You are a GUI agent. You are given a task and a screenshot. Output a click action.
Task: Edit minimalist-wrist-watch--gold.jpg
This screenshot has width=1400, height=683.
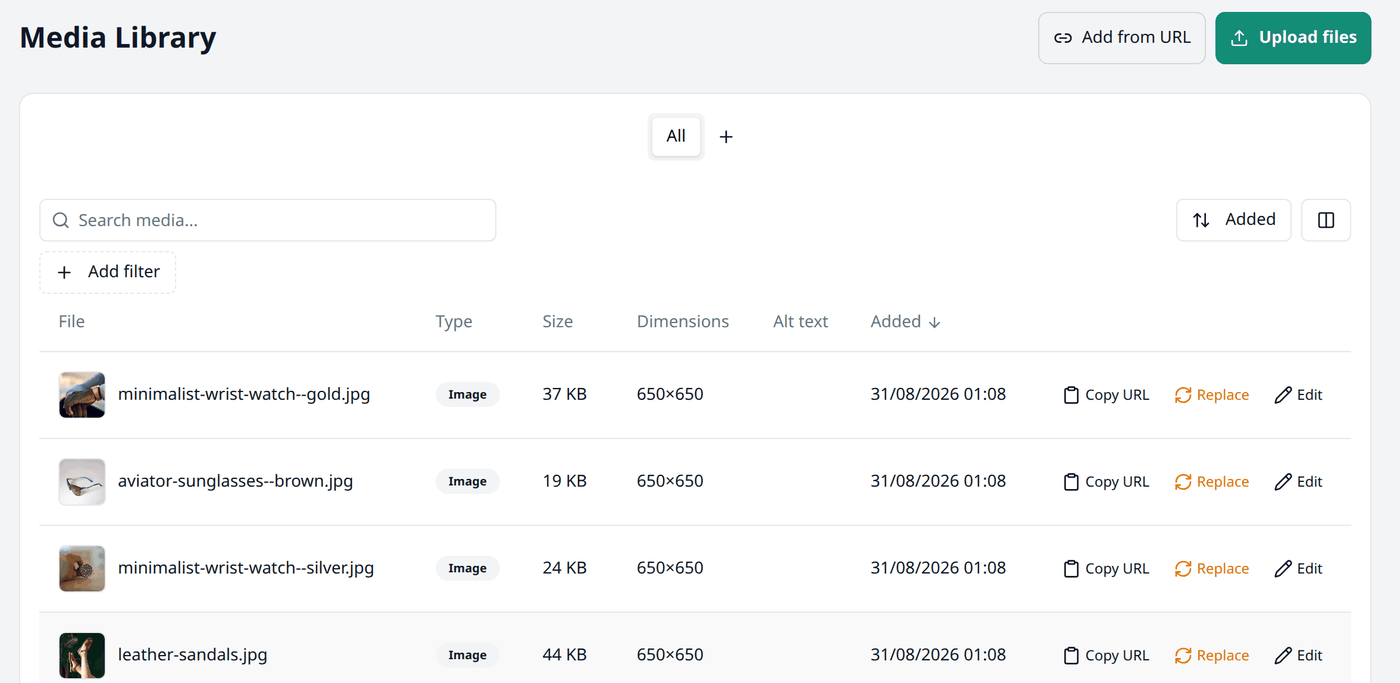(x=1299, y=395)
